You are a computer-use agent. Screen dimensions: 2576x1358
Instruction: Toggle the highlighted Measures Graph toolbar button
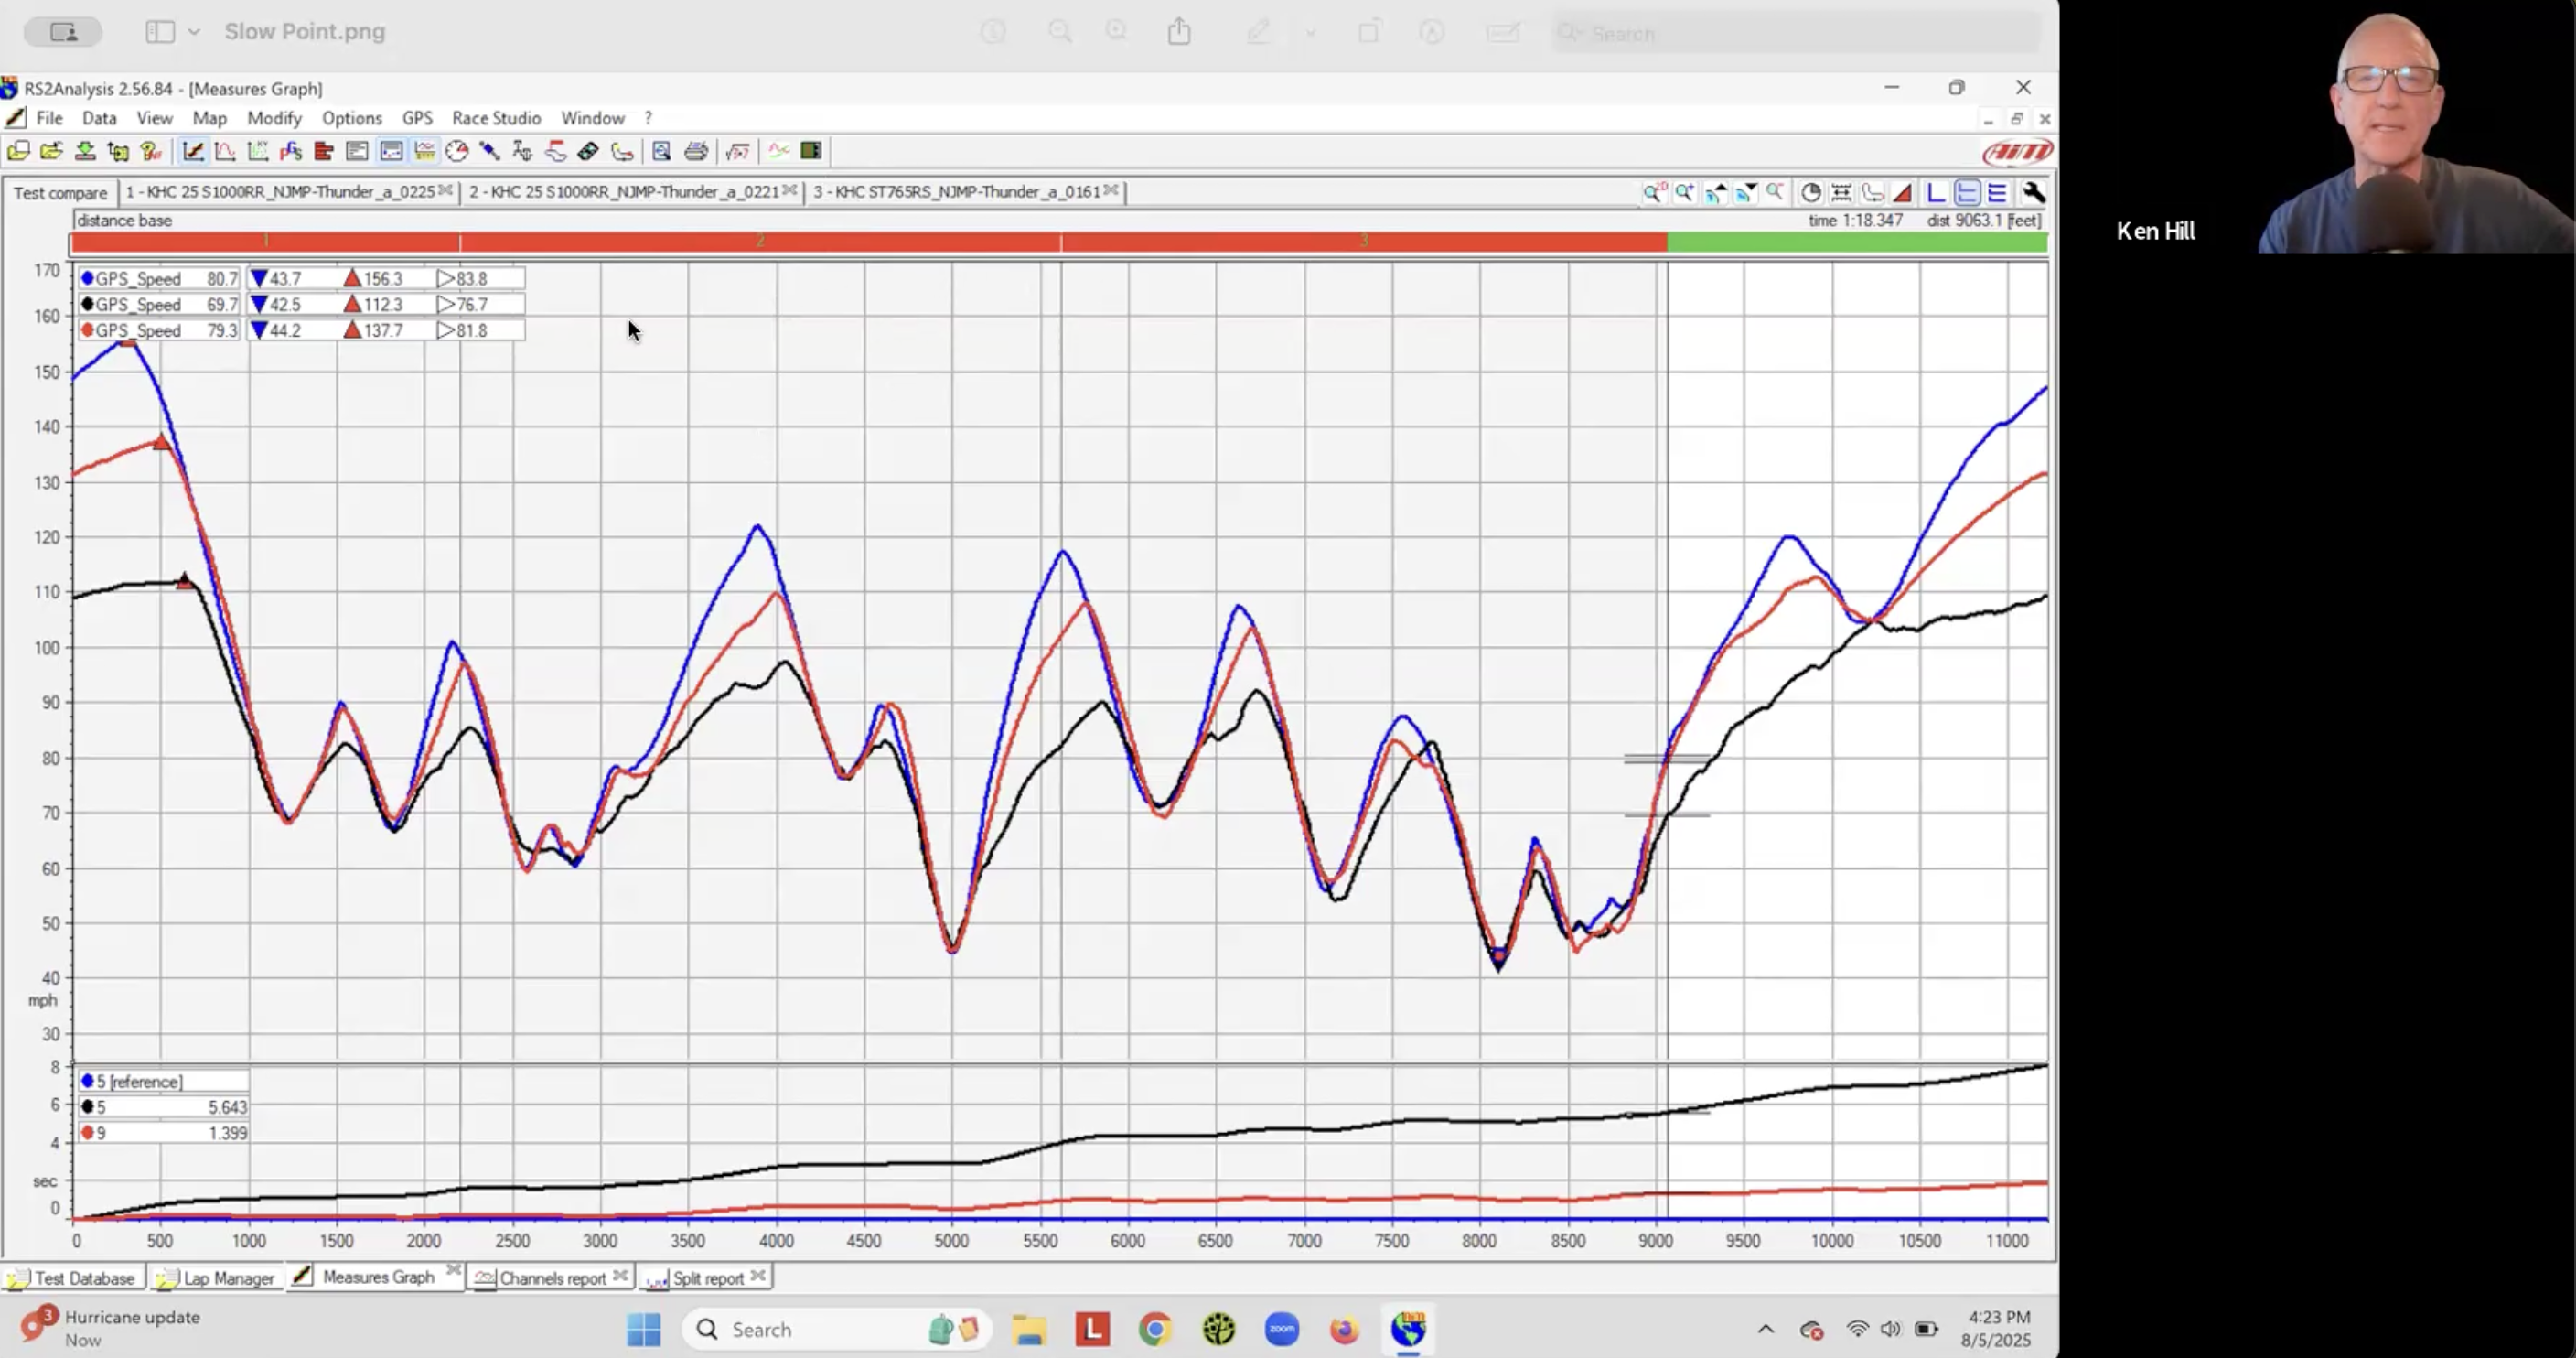(x=193, y=151)
